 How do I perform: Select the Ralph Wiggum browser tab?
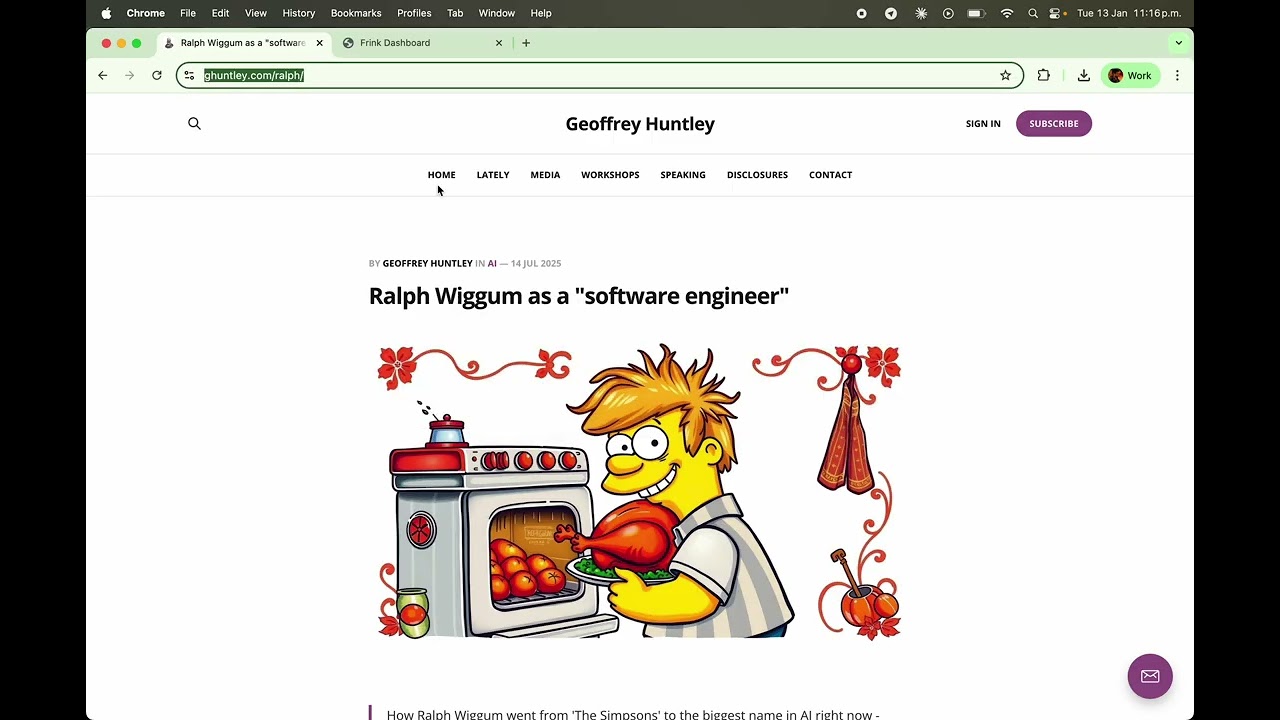pos(244,43)
